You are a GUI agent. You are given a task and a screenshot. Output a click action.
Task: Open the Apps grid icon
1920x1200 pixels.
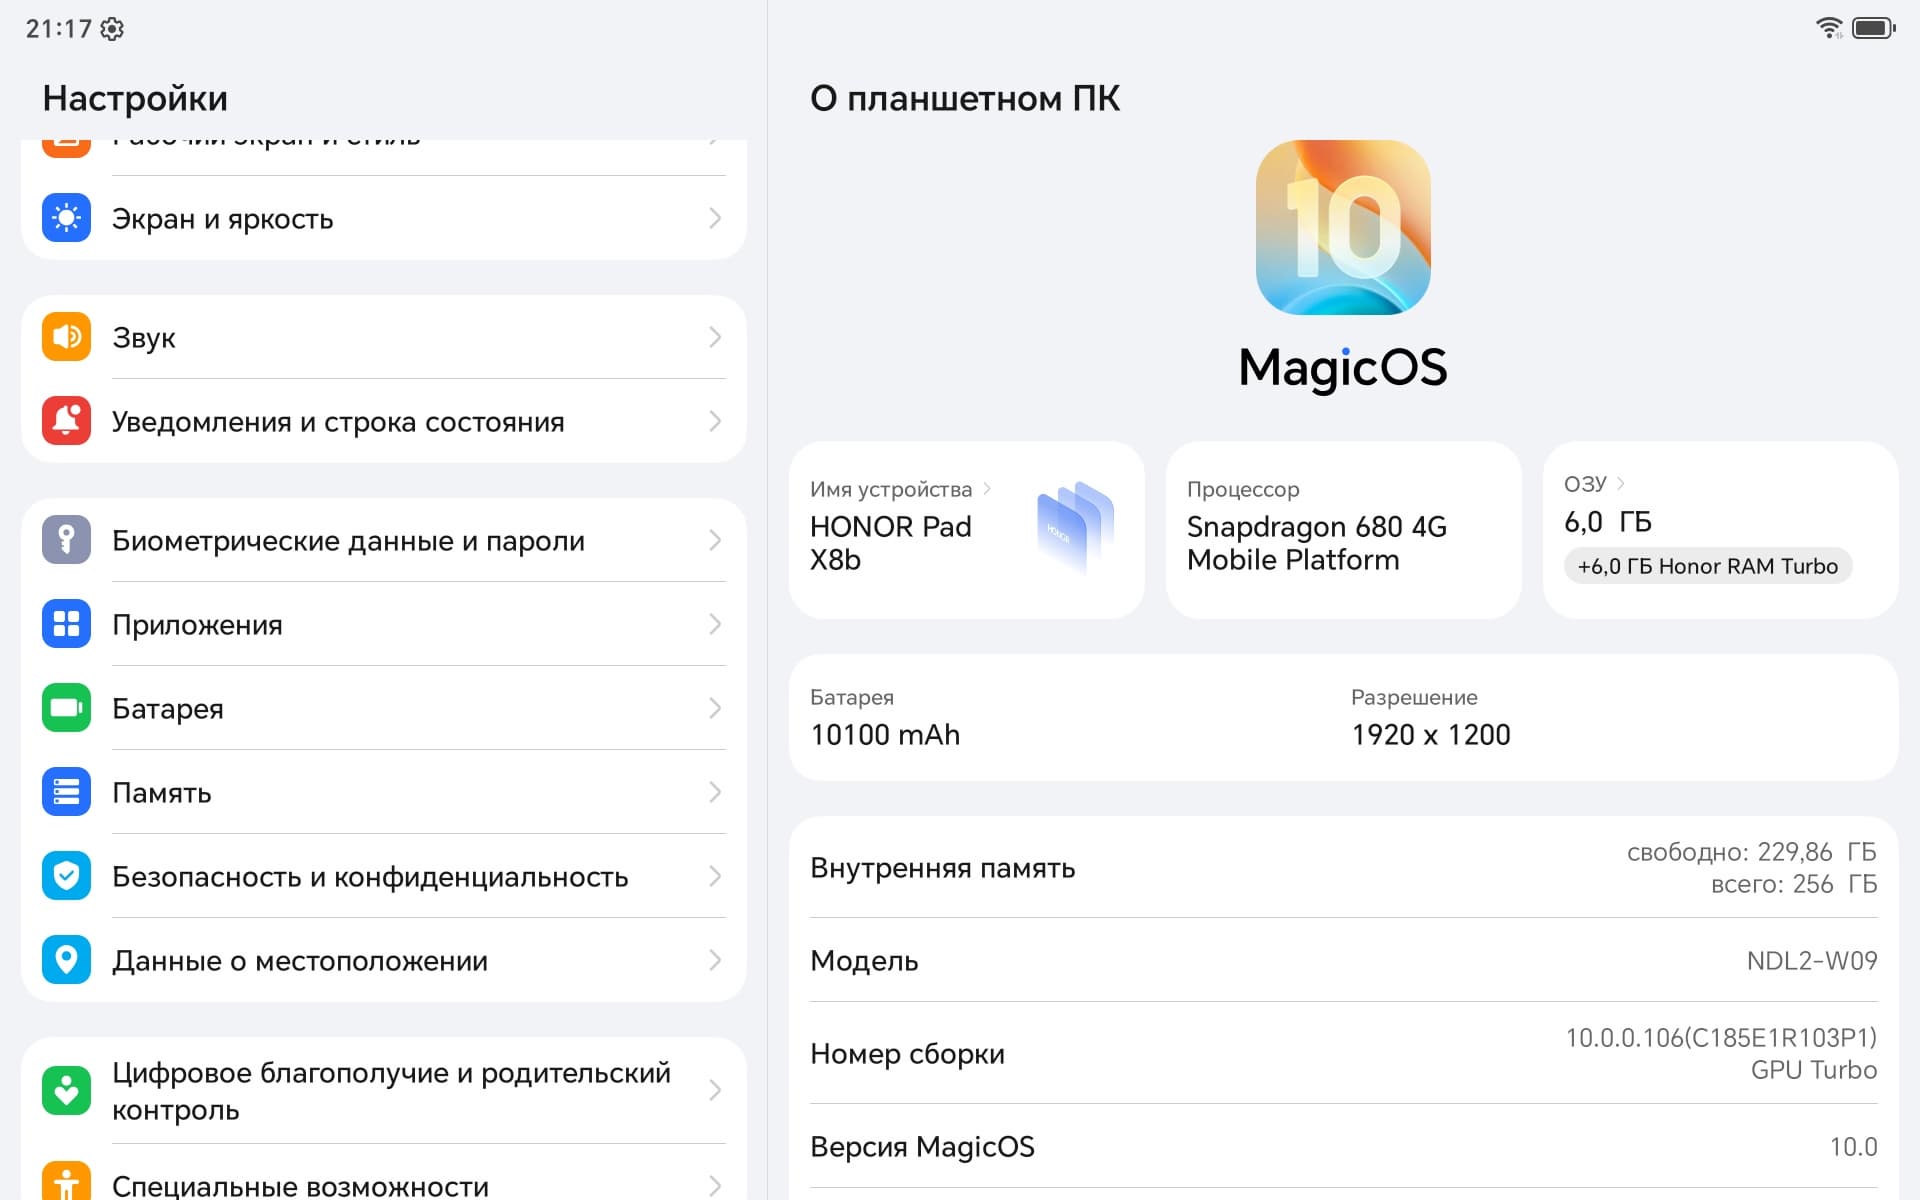click(x=66, y=624)
